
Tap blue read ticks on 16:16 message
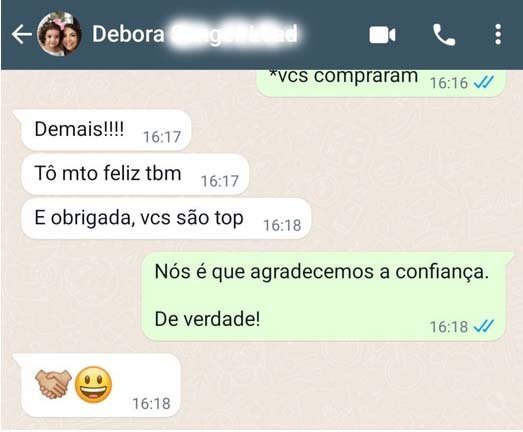coord(484,82)
